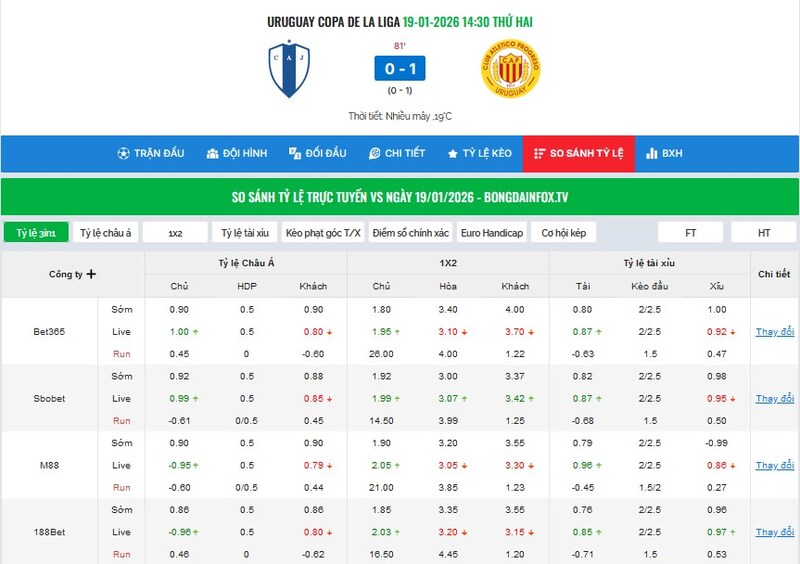Choose FT full-time odds
The height and width of the screenshot is (564, 800).
click(690, 232)
